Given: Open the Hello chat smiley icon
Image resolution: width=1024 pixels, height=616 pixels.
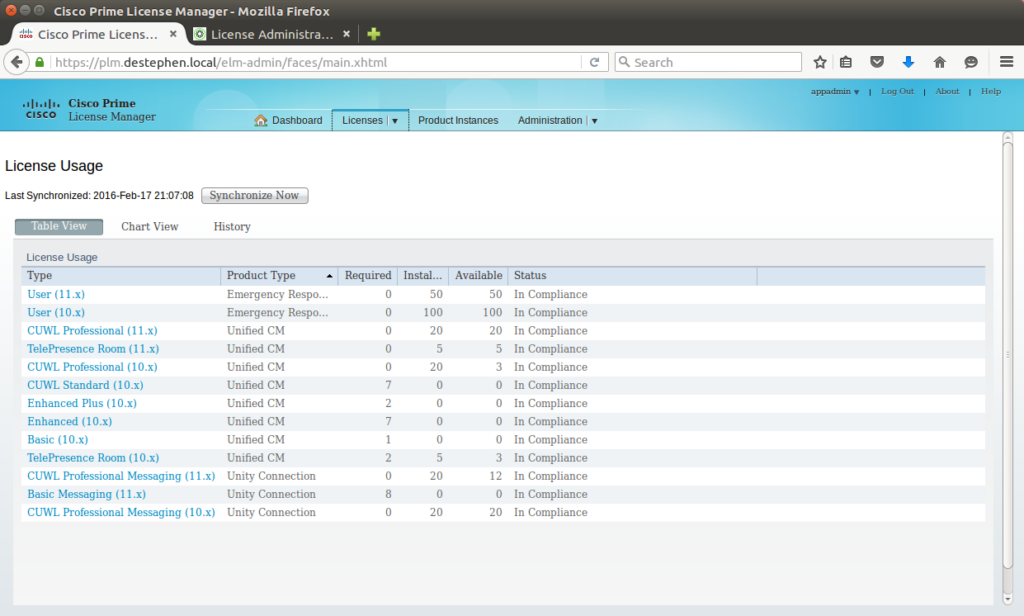Looking at the screenshot, I should pyautogui.click(x=971, y=62).
